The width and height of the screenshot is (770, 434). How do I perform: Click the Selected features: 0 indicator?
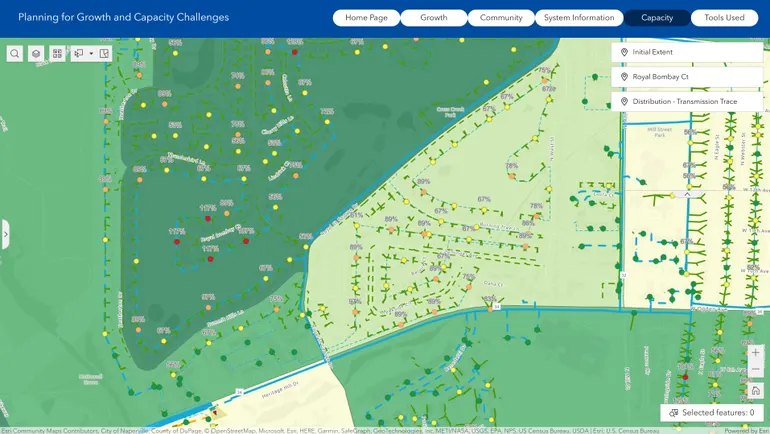pyautogui.click(x=712, y=413)
